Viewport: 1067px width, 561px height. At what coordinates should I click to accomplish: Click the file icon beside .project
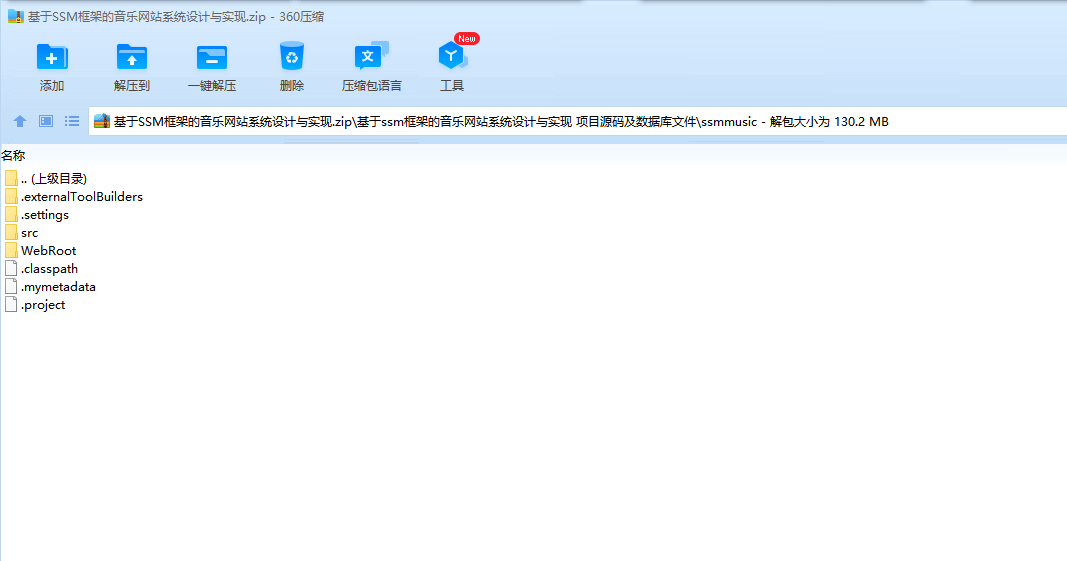[11, 305]
